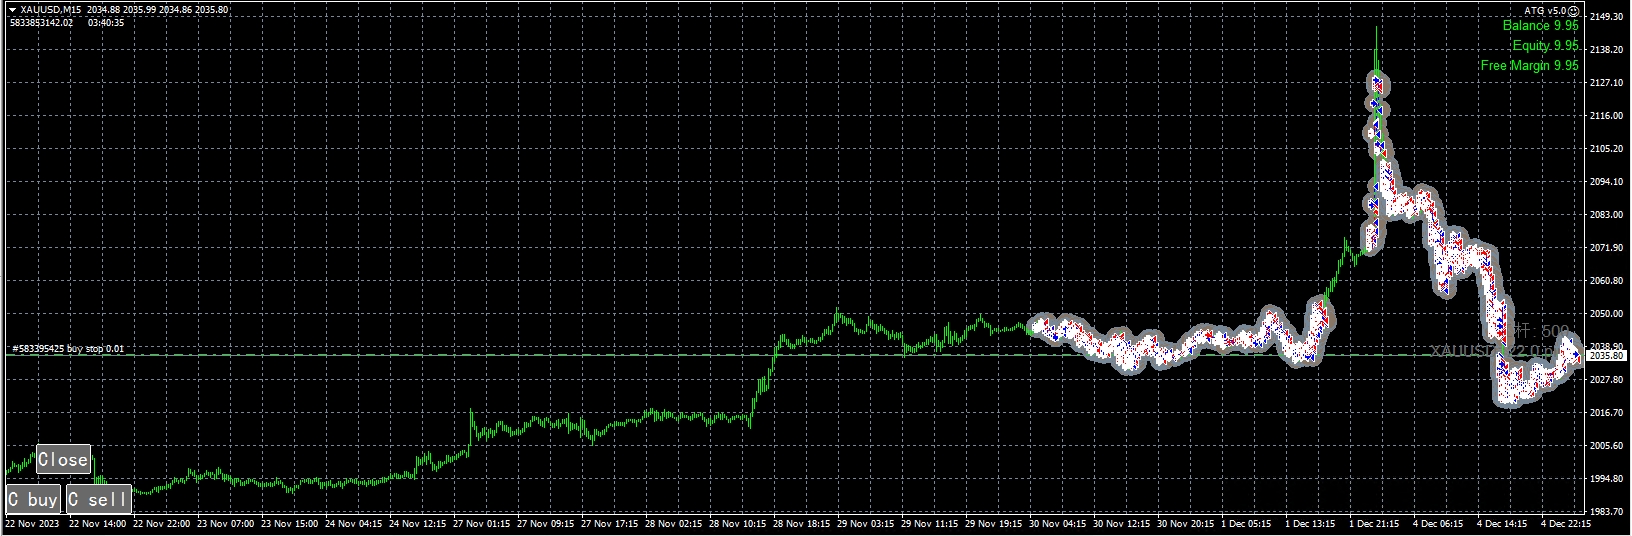Click the 1983.70 price scale label
This screenshot has height=536, width=1632.
[x=1606, y=512]
